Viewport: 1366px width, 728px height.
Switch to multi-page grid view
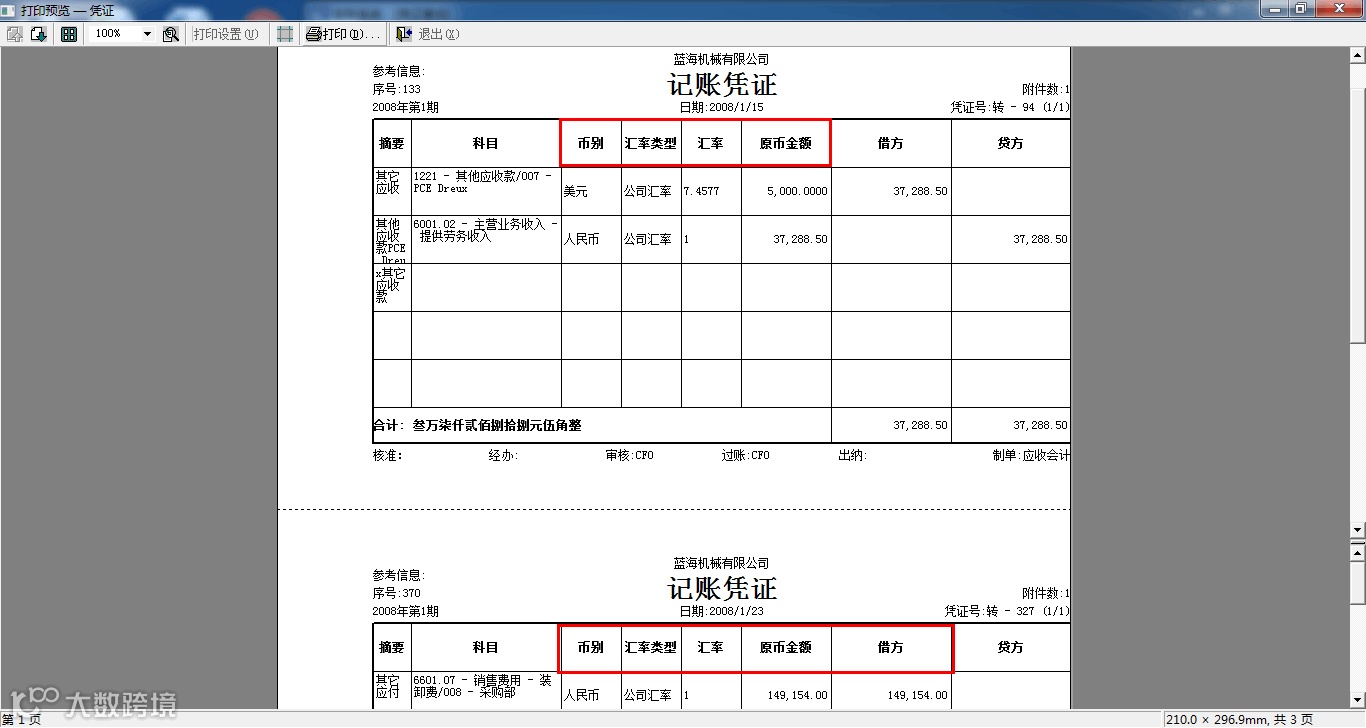tap(69, 34)
